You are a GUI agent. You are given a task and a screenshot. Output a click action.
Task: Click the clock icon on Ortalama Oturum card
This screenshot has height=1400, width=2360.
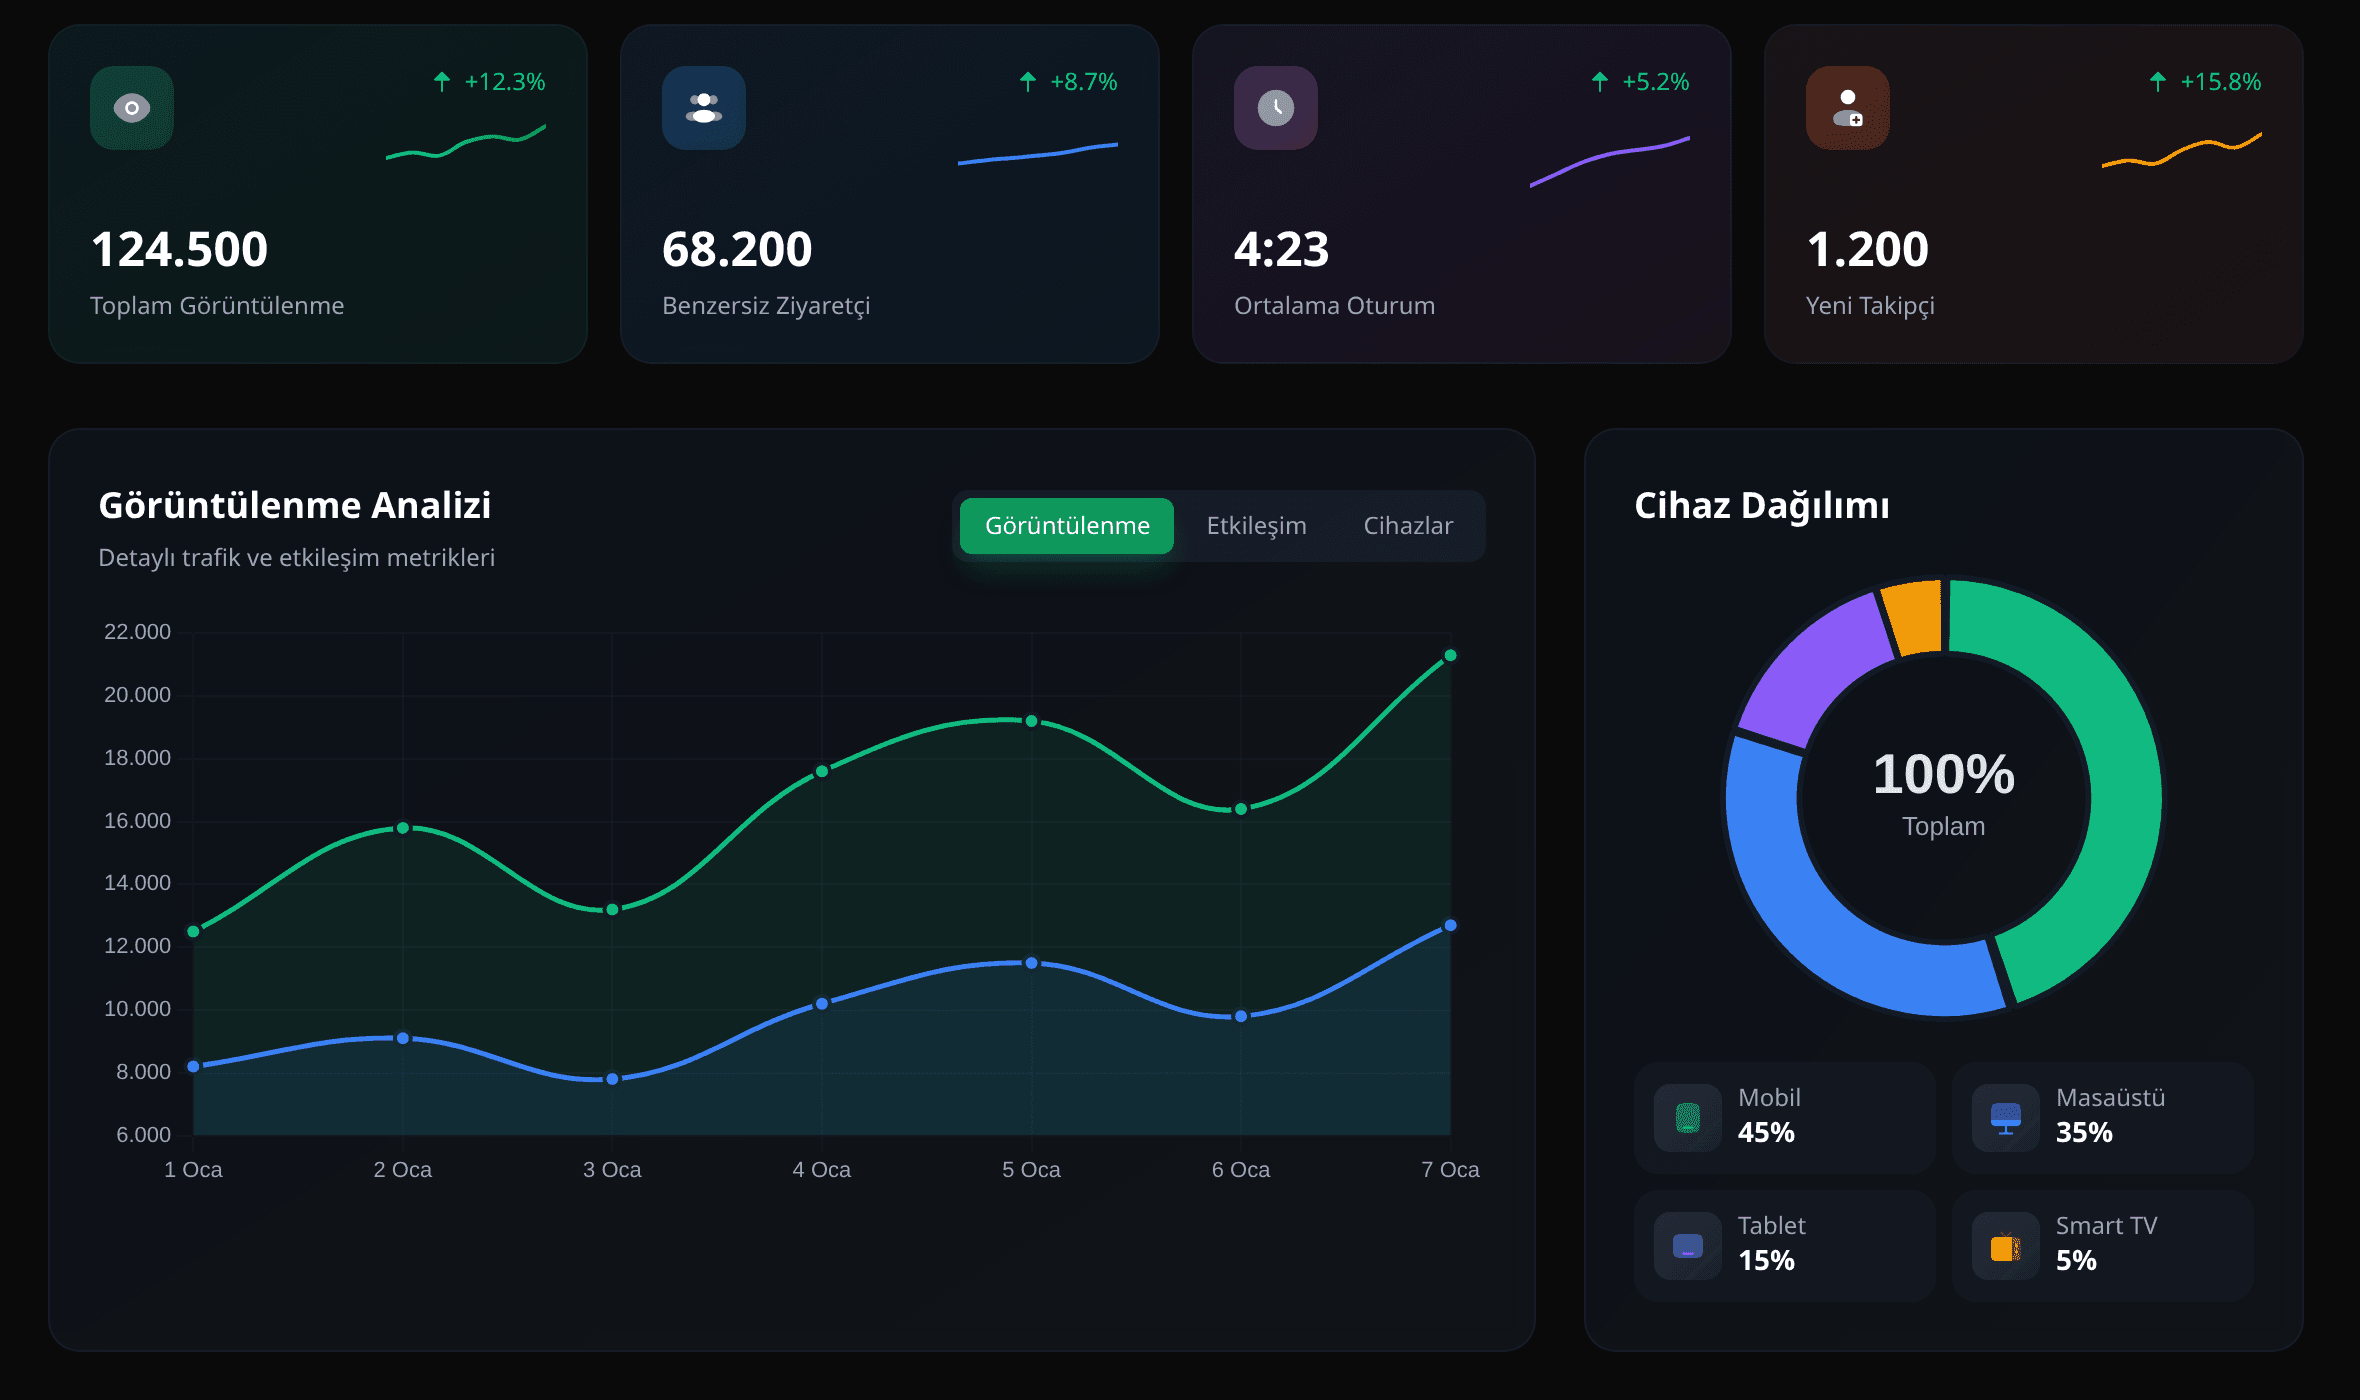pyautogui.click(x=1276, y=108)
